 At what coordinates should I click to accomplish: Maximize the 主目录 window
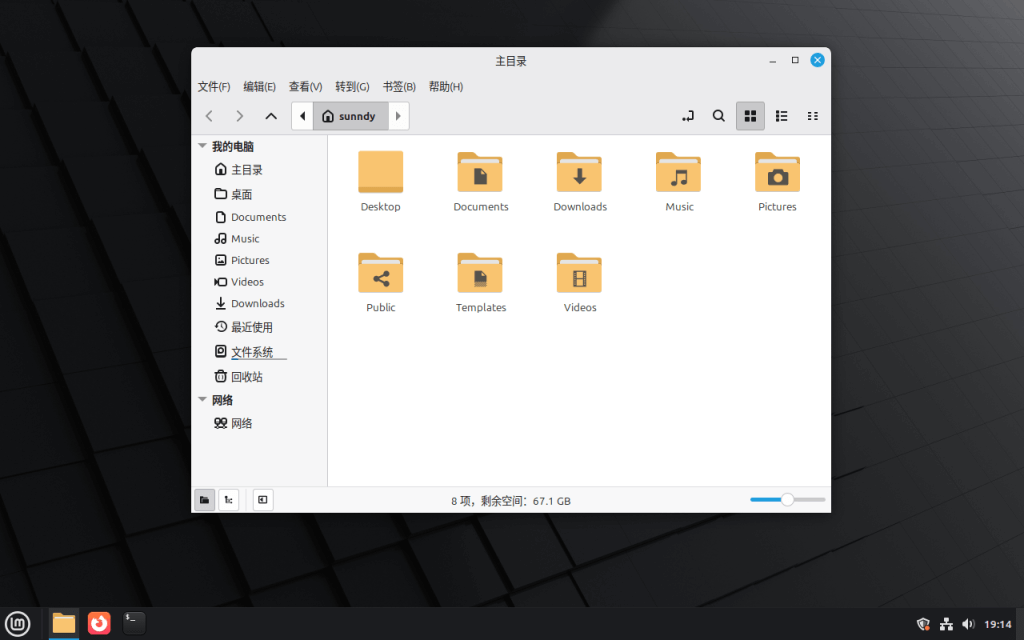[x=795, y=60]
